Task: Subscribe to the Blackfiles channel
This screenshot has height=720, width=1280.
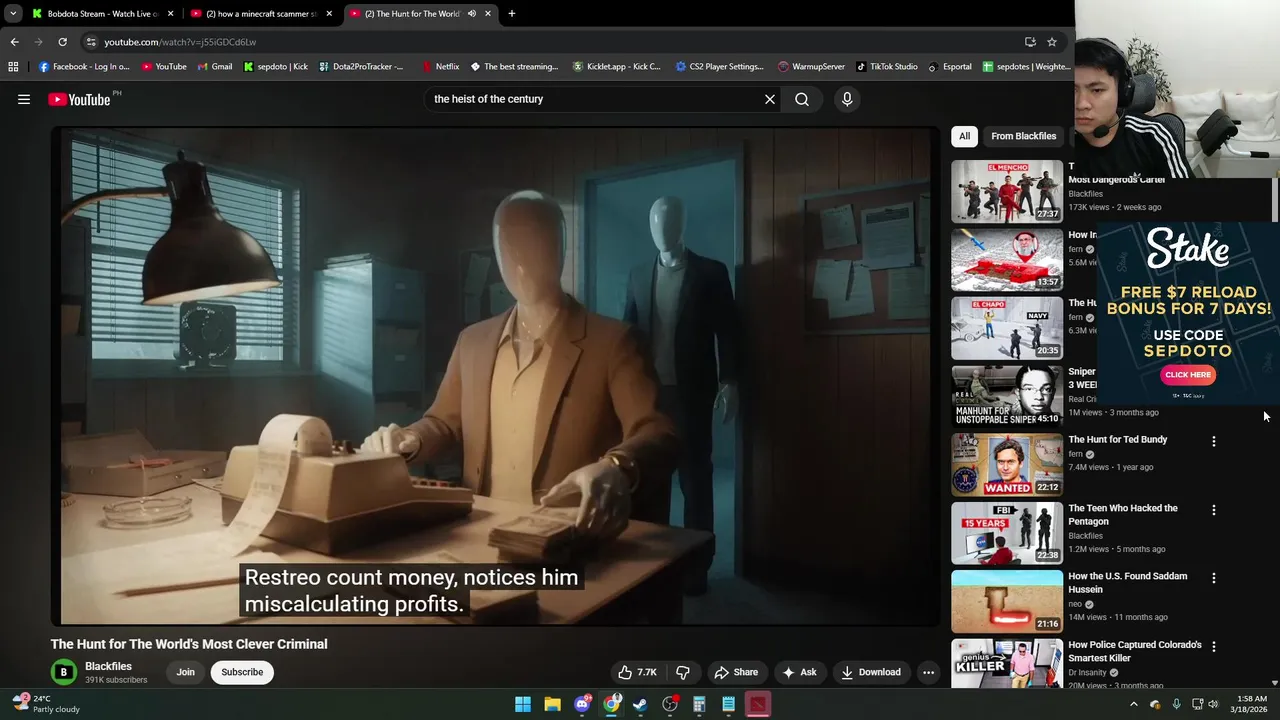Action: (x=242, y=672)
